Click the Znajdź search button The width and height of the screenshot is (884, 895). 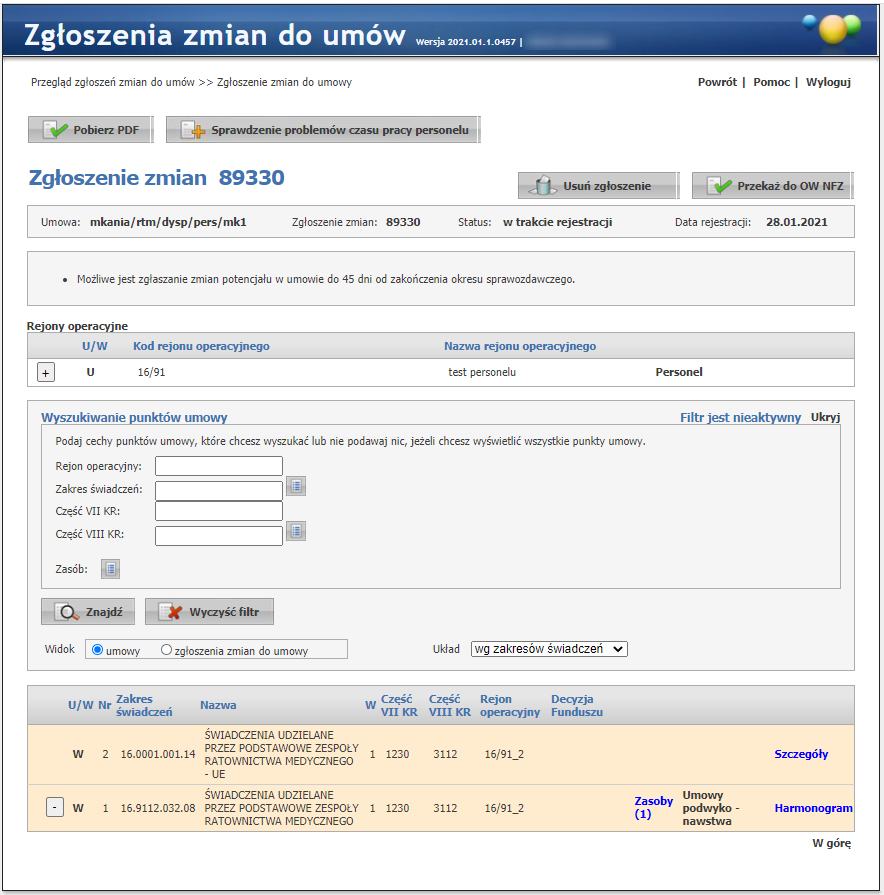(88, 612)
